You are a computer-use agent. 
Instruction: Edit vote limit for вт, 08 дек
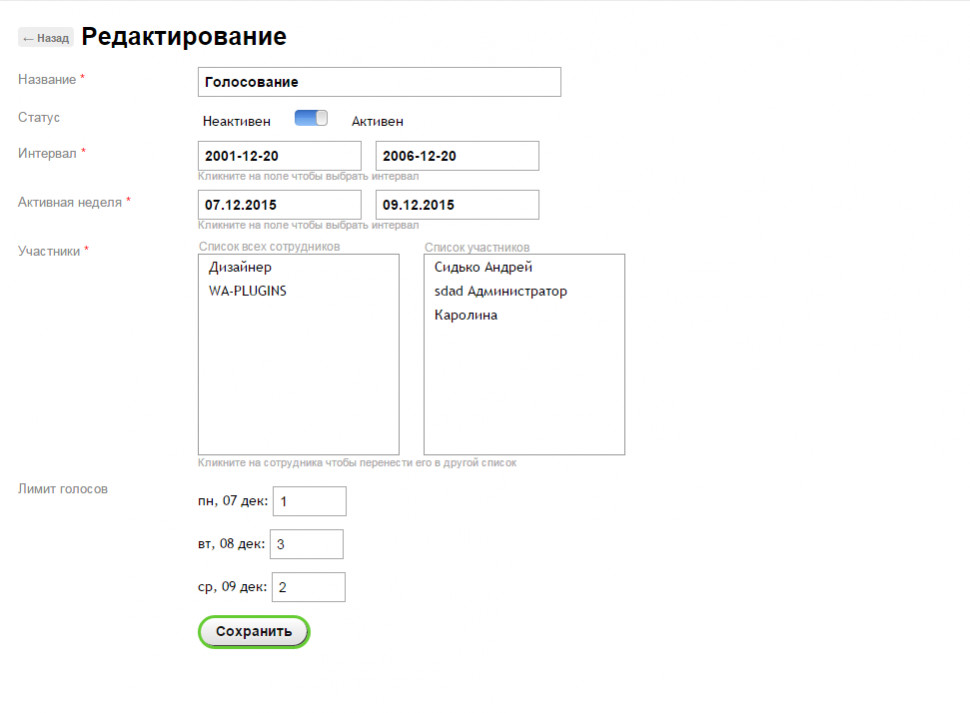point(307,544)
